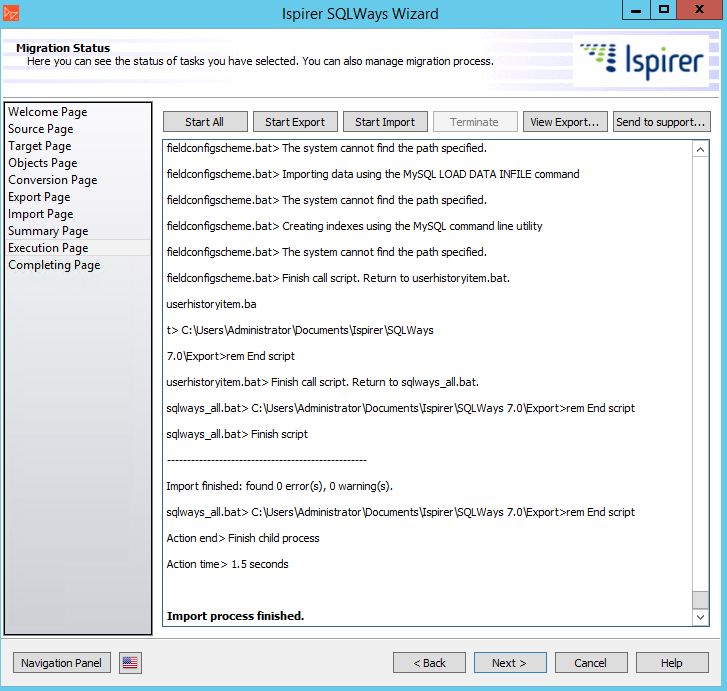The height and width of the screenshot is (691, 727).
Task: Go Back to the previous wizard page
Action: 429,662
